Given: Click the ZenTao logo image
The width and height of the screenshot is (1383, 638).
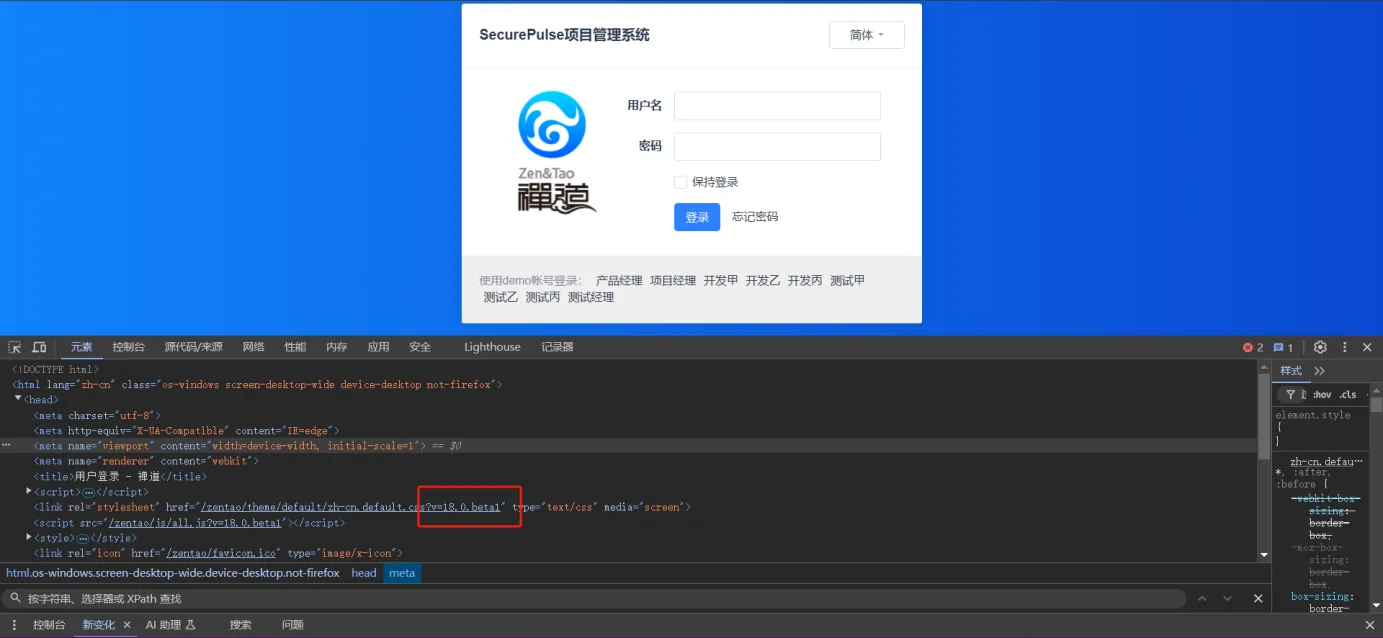Looking at the screenshot, I should tap(554, 152).
